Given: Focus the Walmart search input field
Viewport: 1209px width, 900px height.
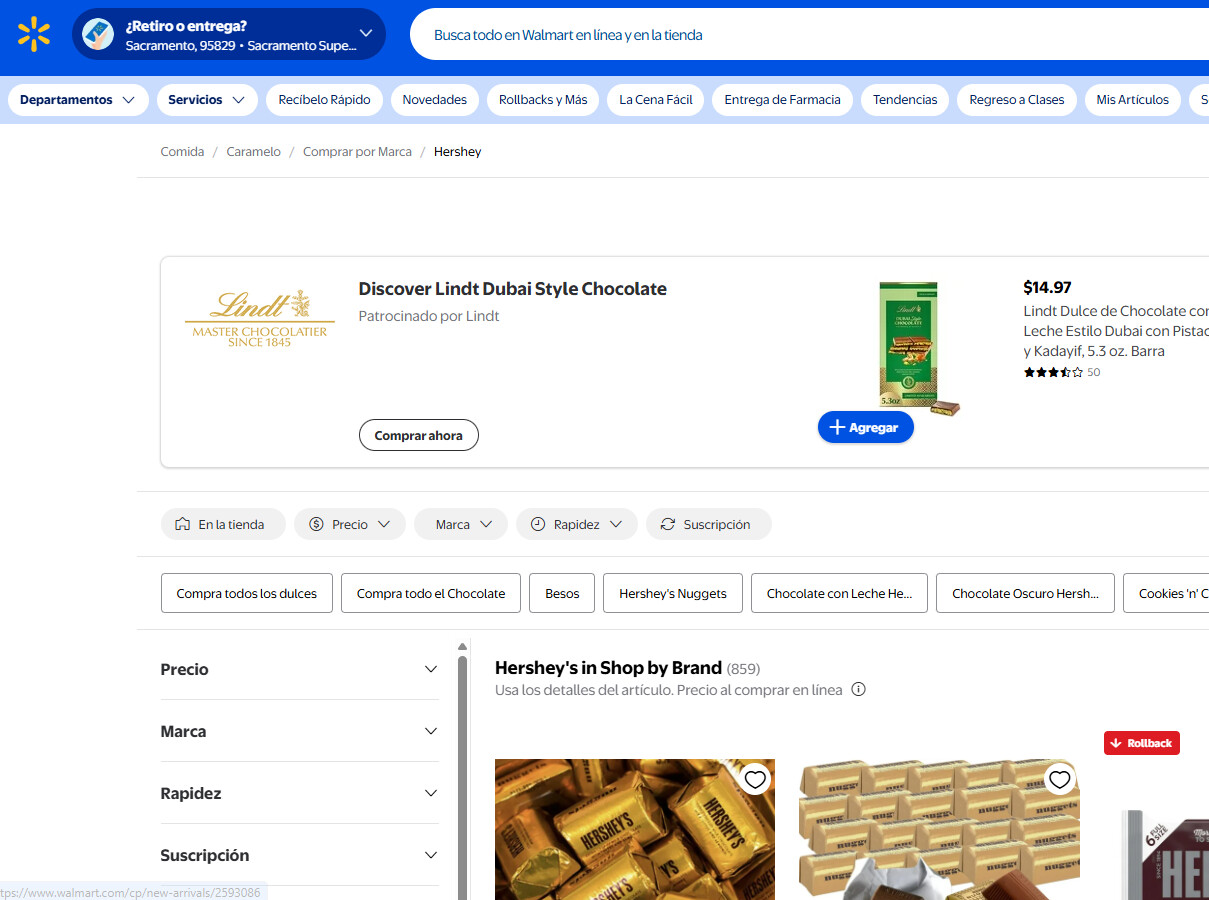Looking at the screenshot, I should click(810, 35).
